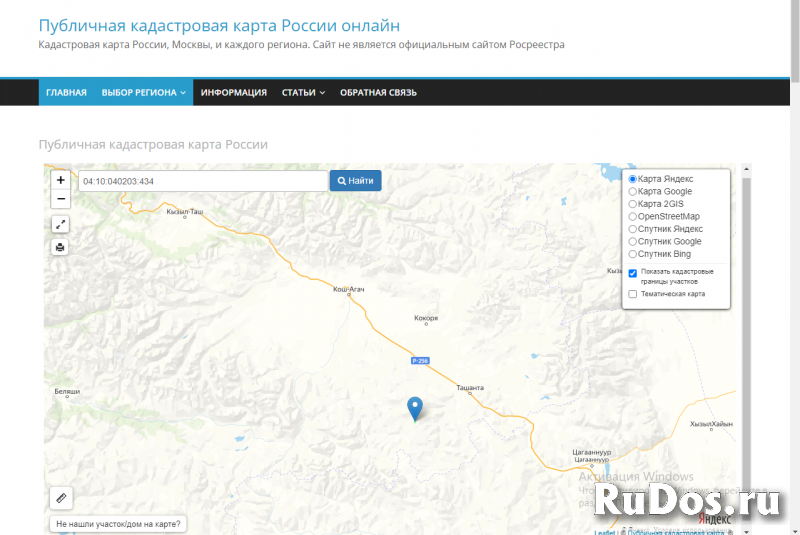The height and width of the screenshot is (535, 800).
Task: Click the Ташанта town label on map
Action: coord(470,388)
